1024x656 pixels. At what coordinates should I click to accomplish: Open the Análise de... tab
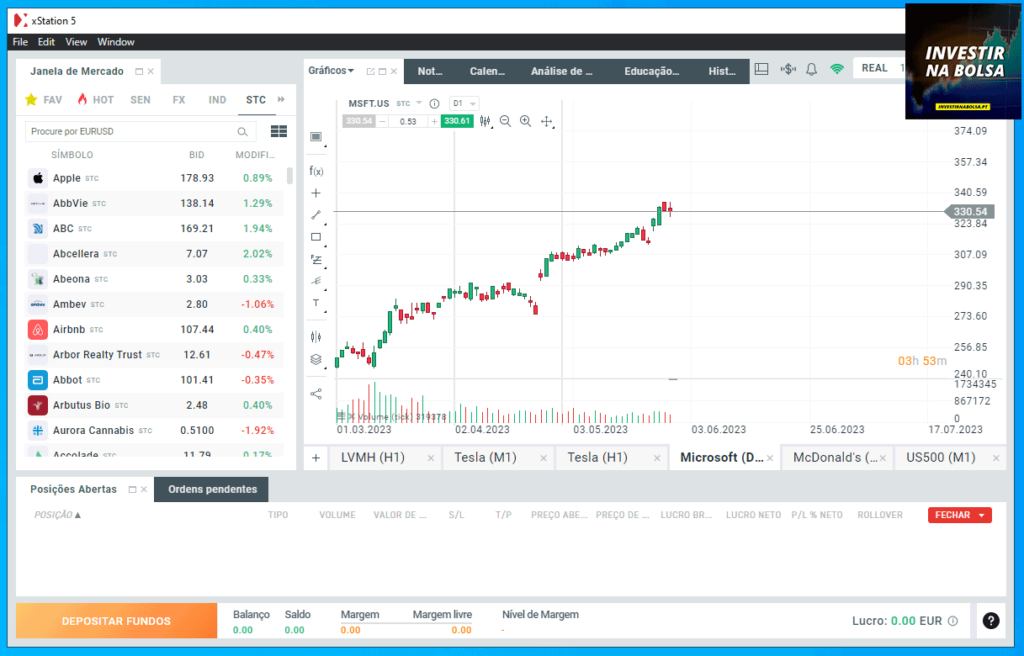coord(562,71)
